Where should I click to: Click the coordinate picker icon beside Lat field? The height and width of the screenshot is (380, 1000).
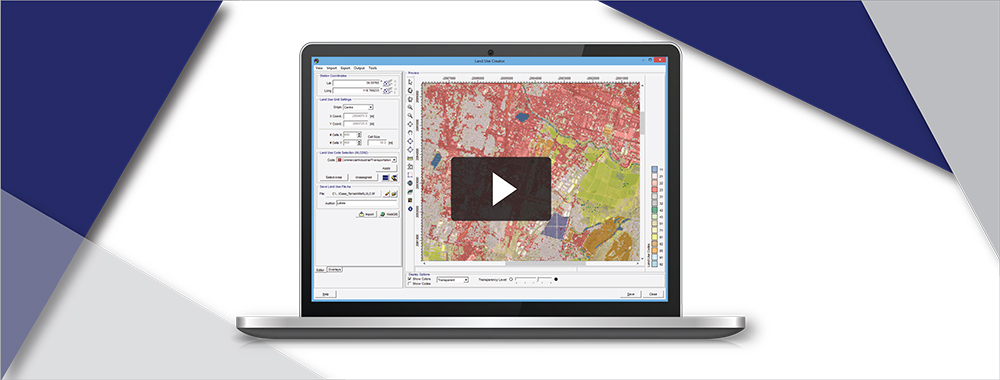[x=387, y=82]
